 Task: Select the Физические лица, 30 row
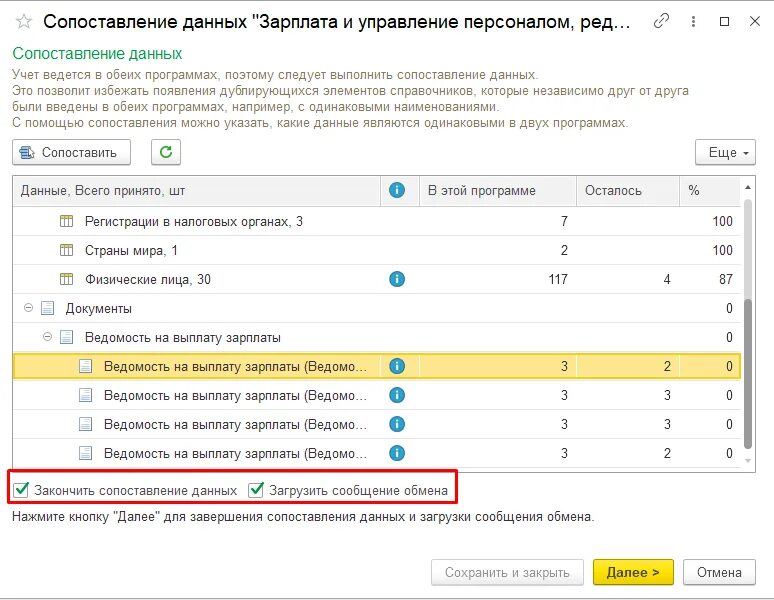tap(377, 279)
